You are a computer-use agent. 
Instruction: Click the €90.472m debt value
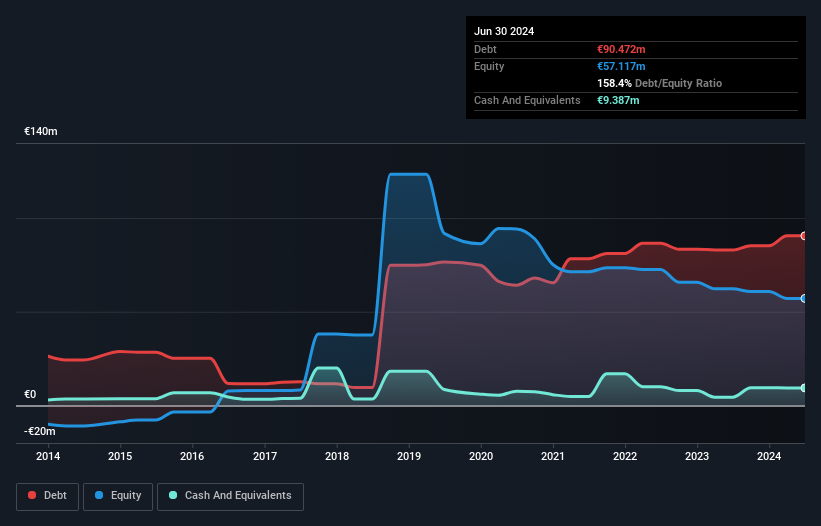click(x=621, y=49)
